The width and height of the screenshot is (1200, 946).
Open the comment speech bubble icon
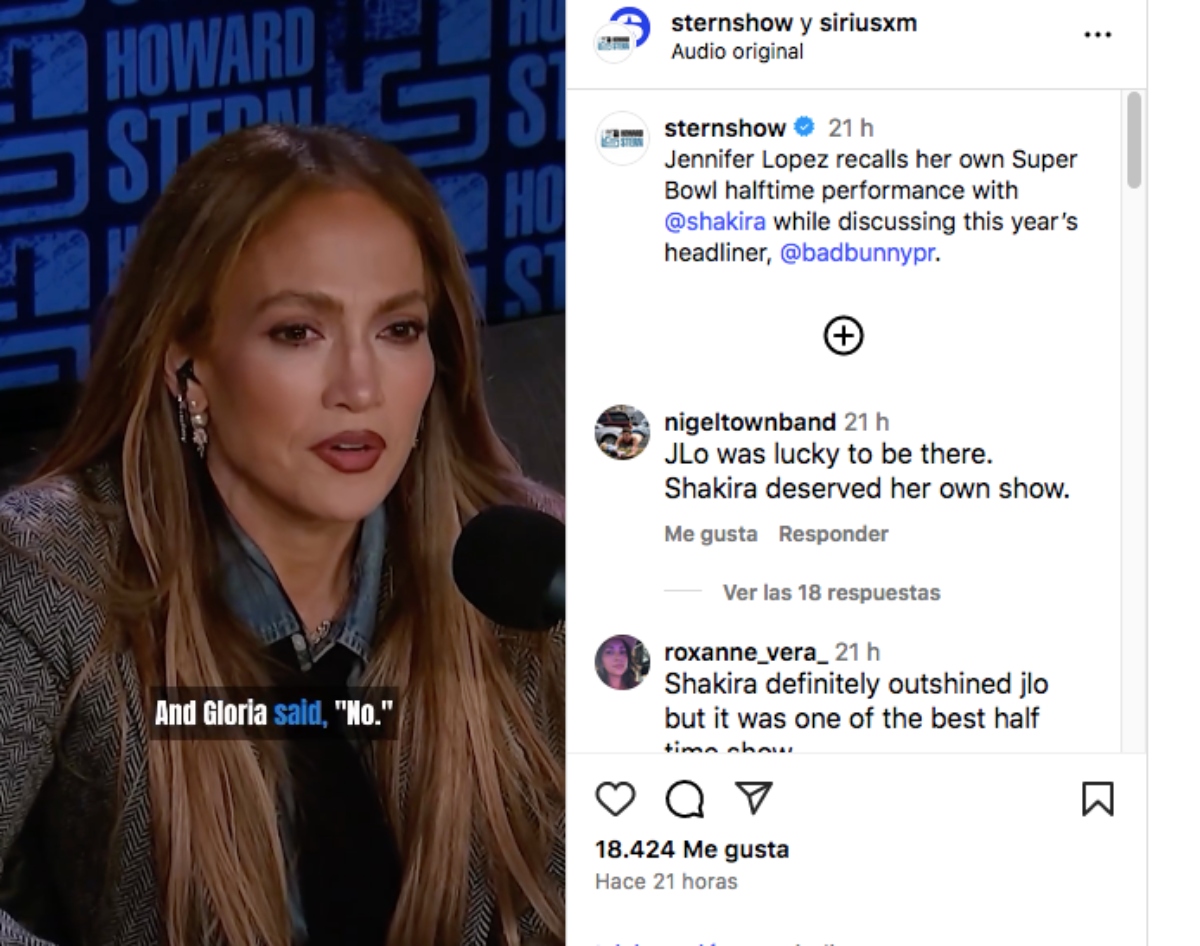(685, 799)
